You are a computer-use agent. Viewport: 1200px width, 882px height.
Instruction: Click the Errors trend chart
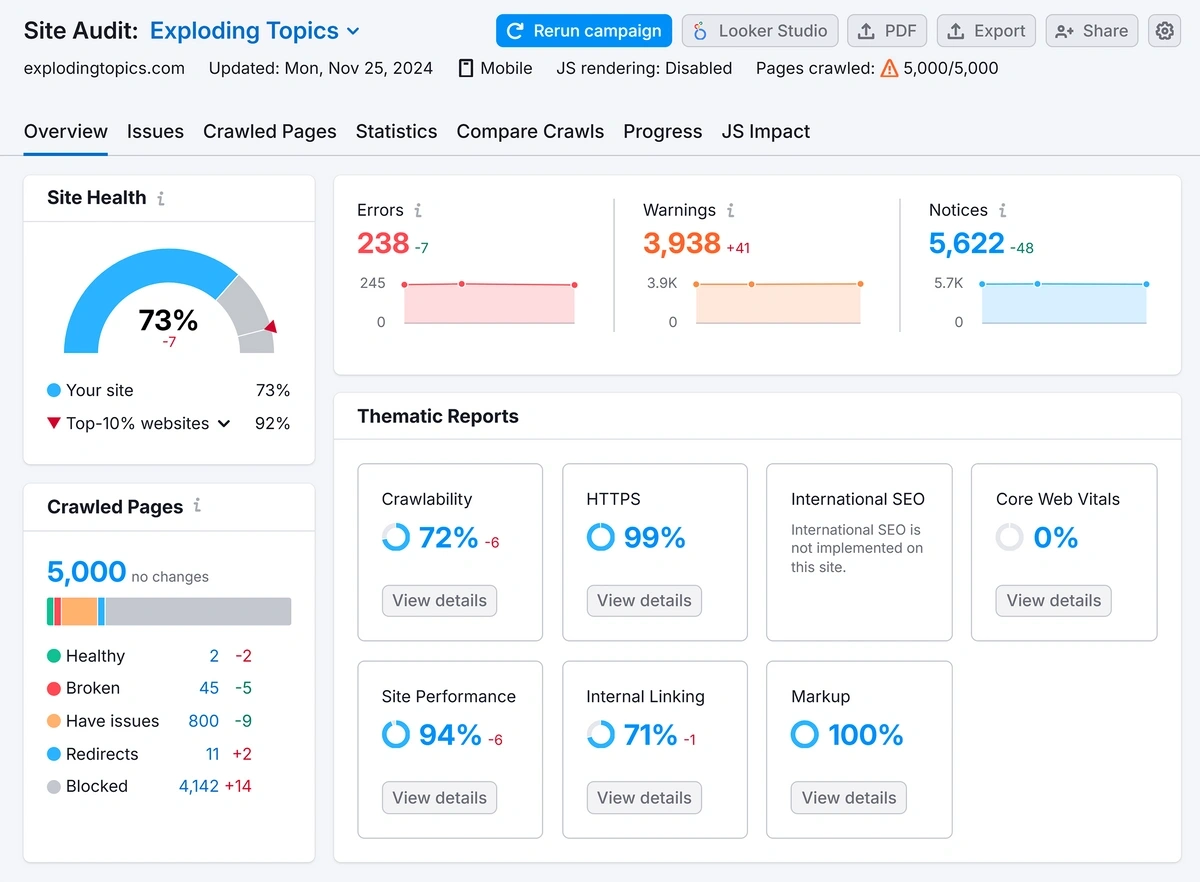(490, 303)
